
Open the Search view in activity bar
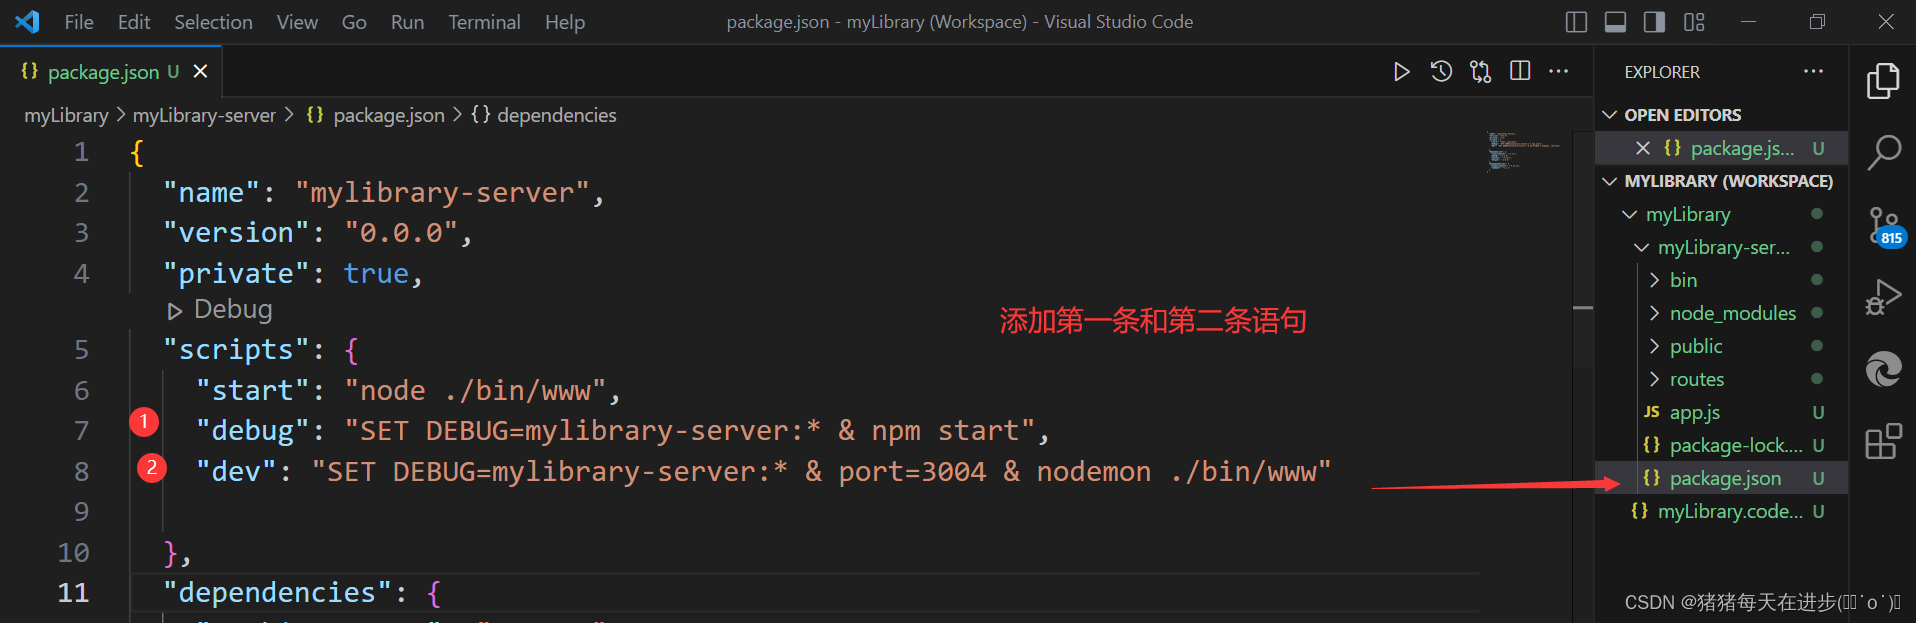click(x=1883, y=153)
